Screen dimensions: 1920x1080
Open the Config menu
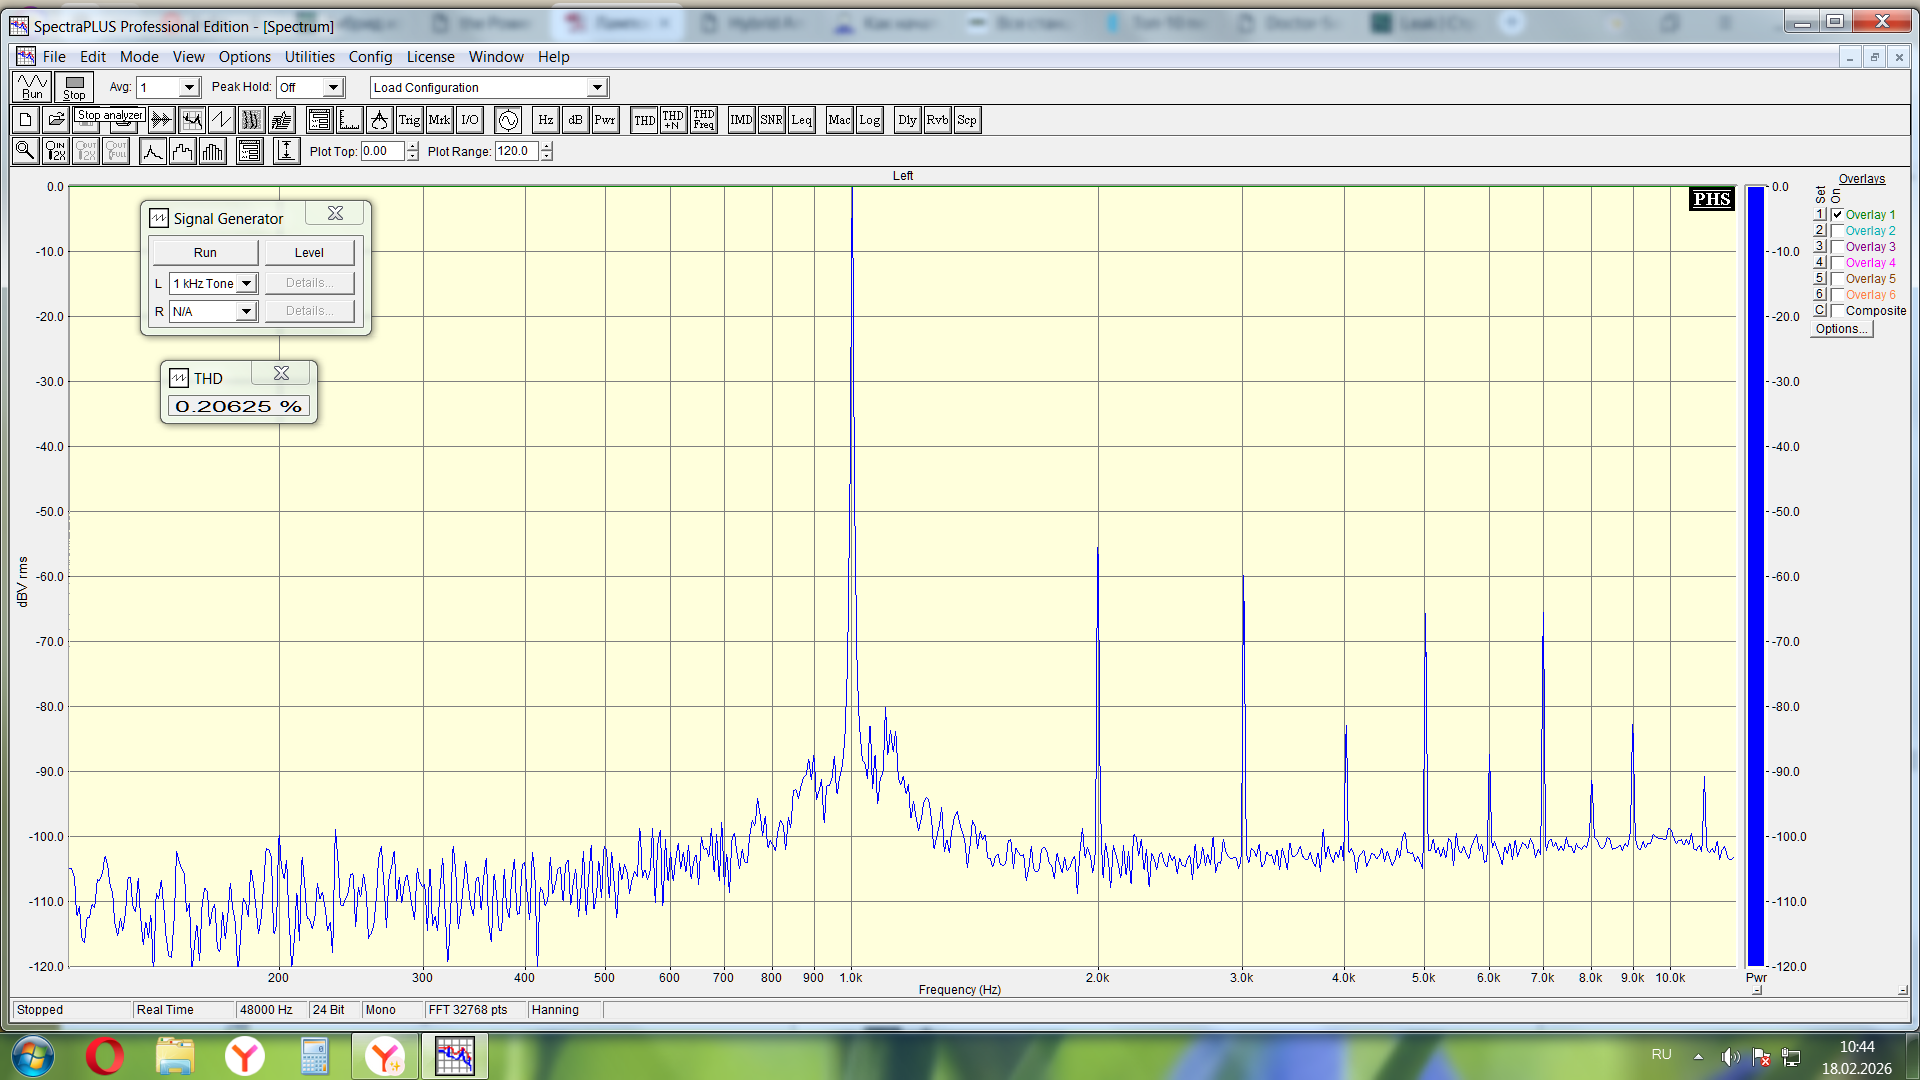[370, 57]
